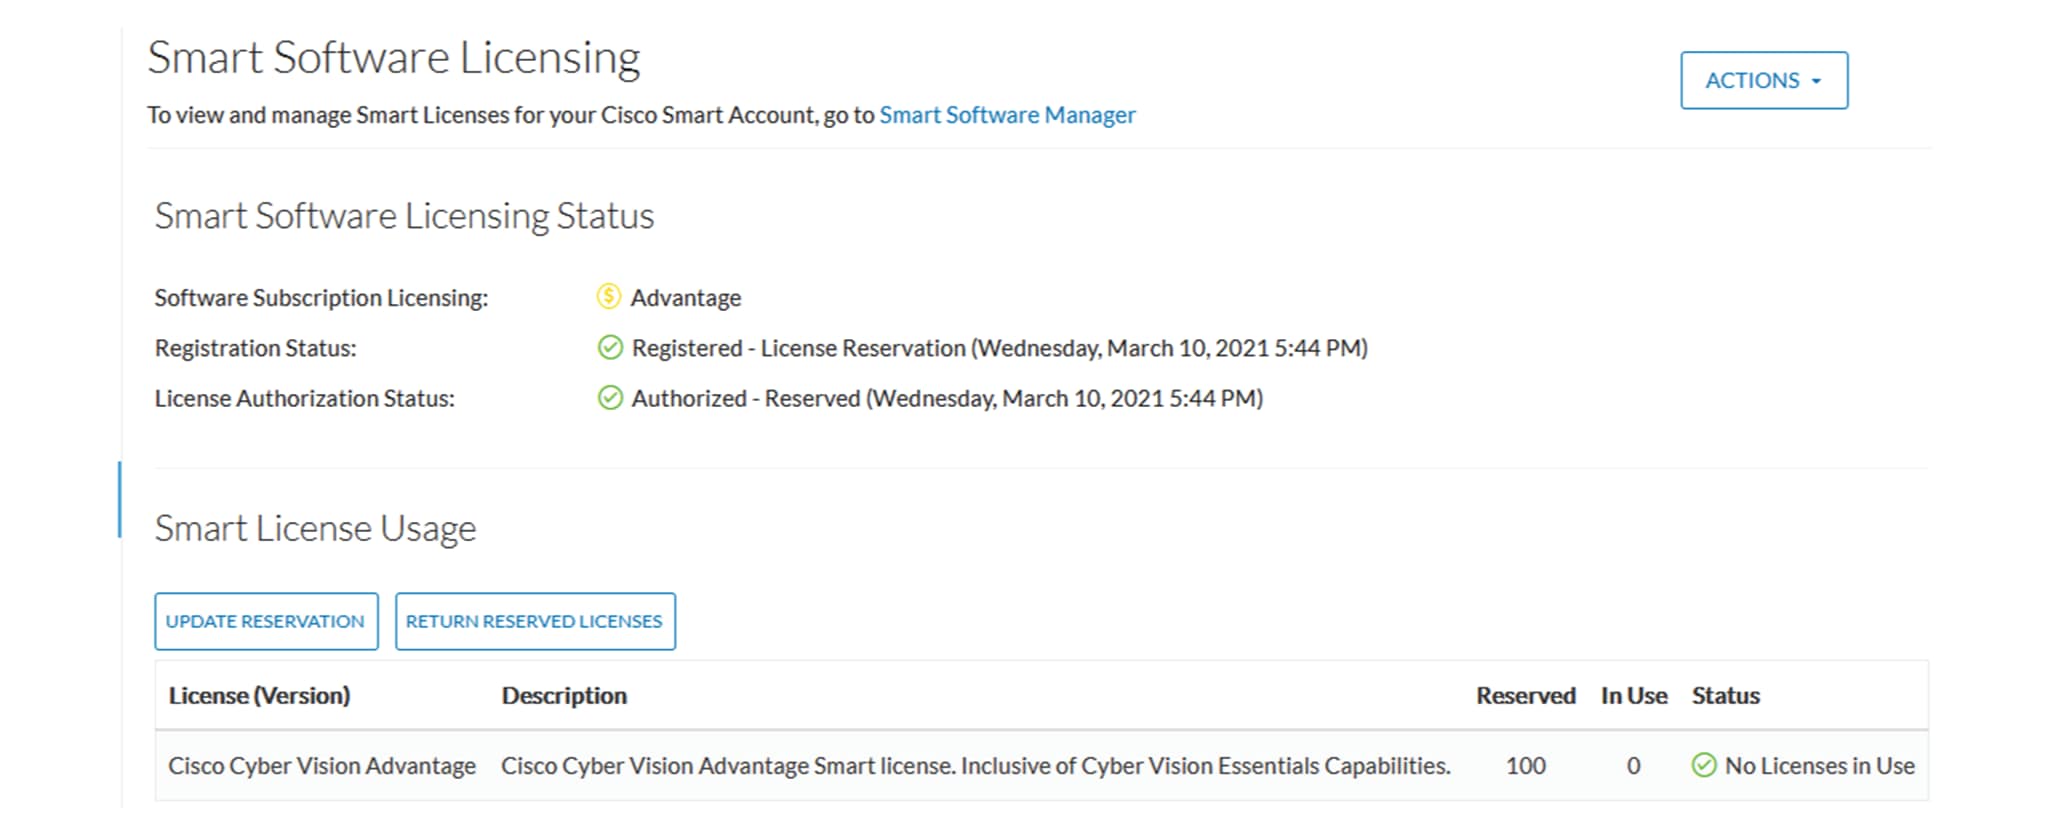Click the green check icon beside Authorized
This screenshot has height=836, width=2046.
tap(610, 398)
